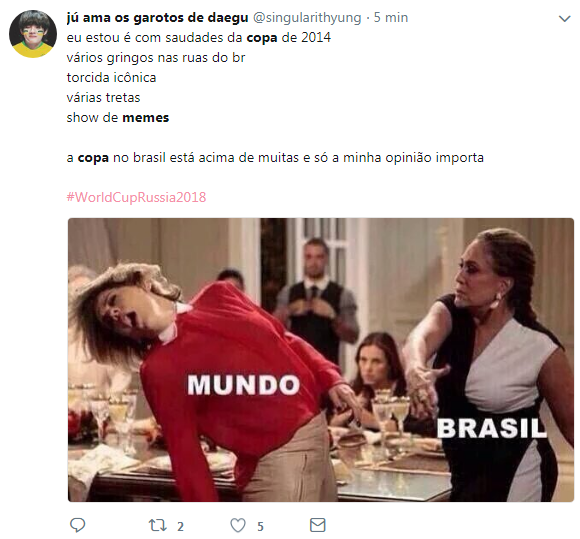Open the @singularithyung handle profile

(x=307, y=17)
